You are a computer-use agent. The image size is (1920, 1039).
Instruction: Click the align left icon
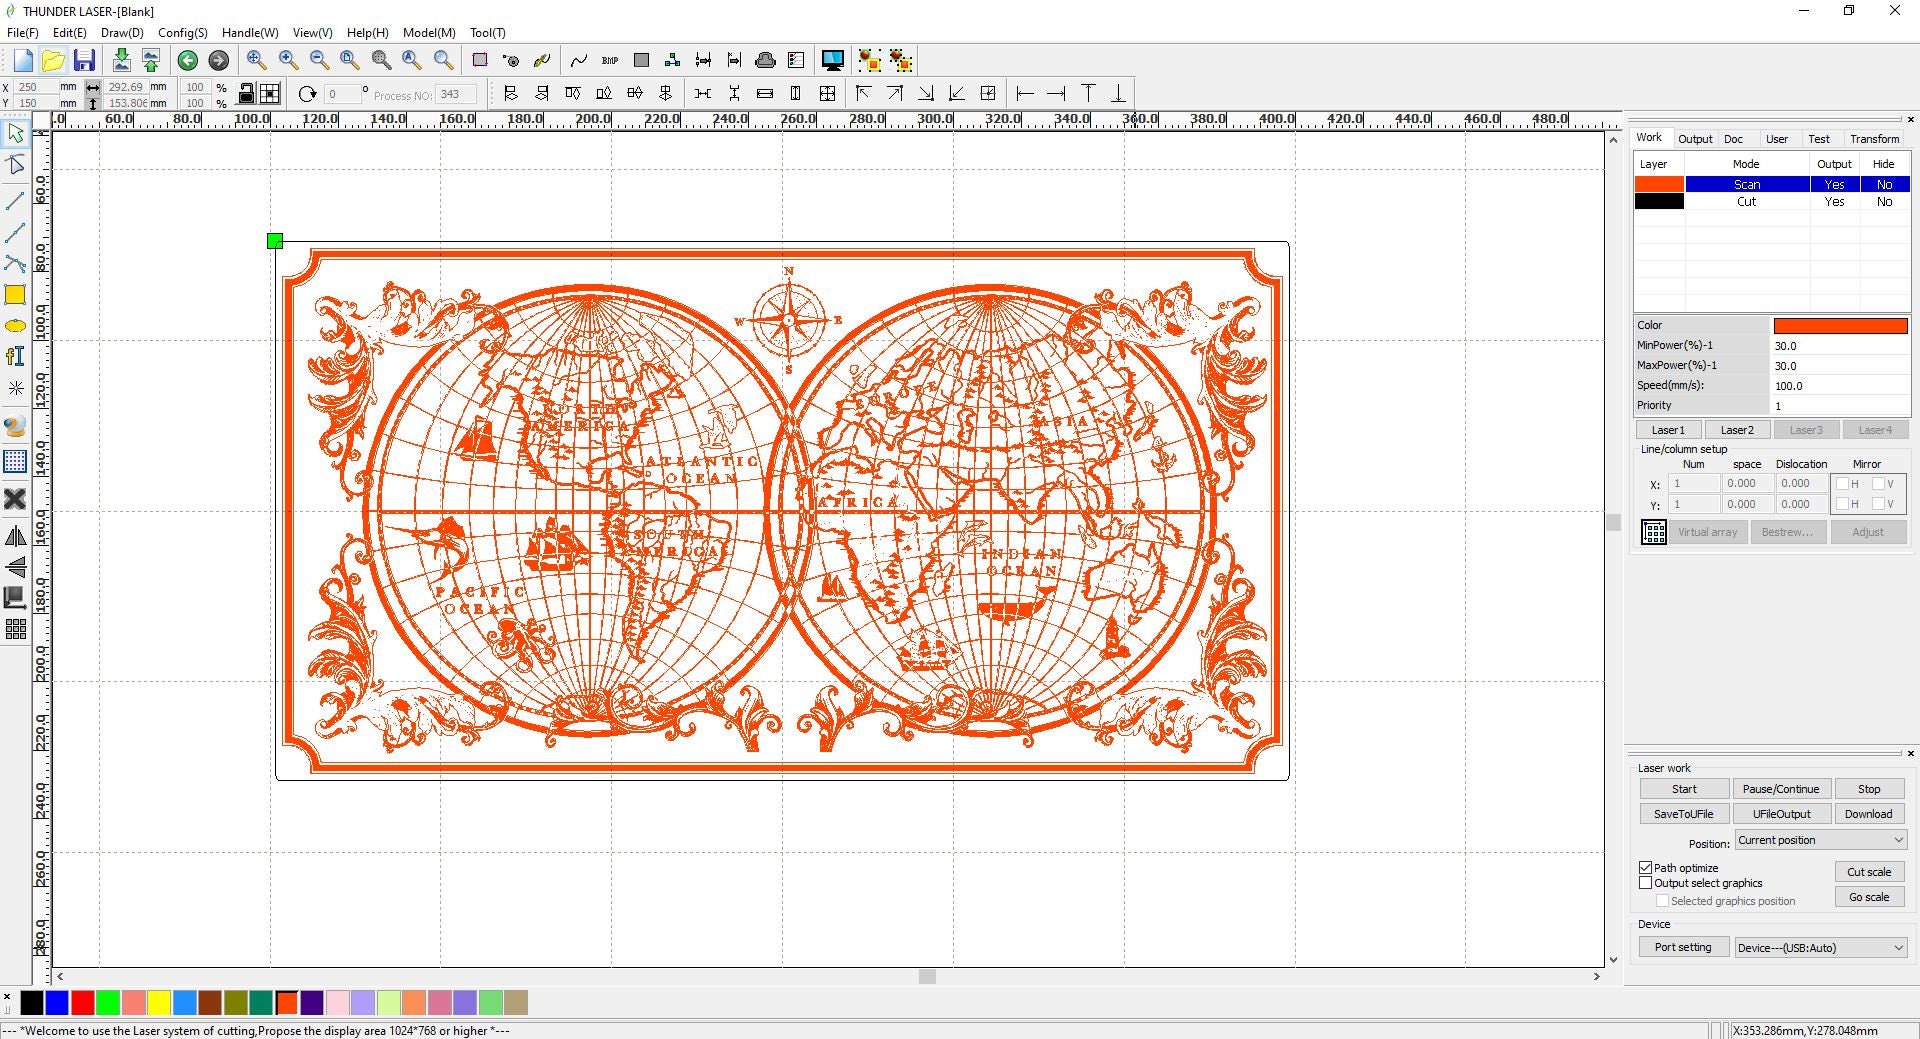pyautogui.click(x=511, y=93)
